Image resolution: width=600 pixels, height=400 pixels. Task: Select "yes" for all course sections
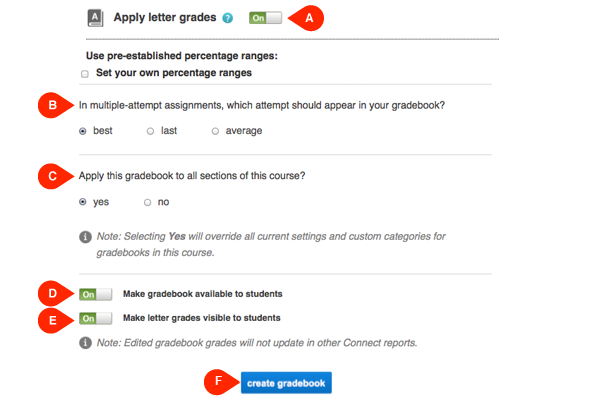pos(83,202)
